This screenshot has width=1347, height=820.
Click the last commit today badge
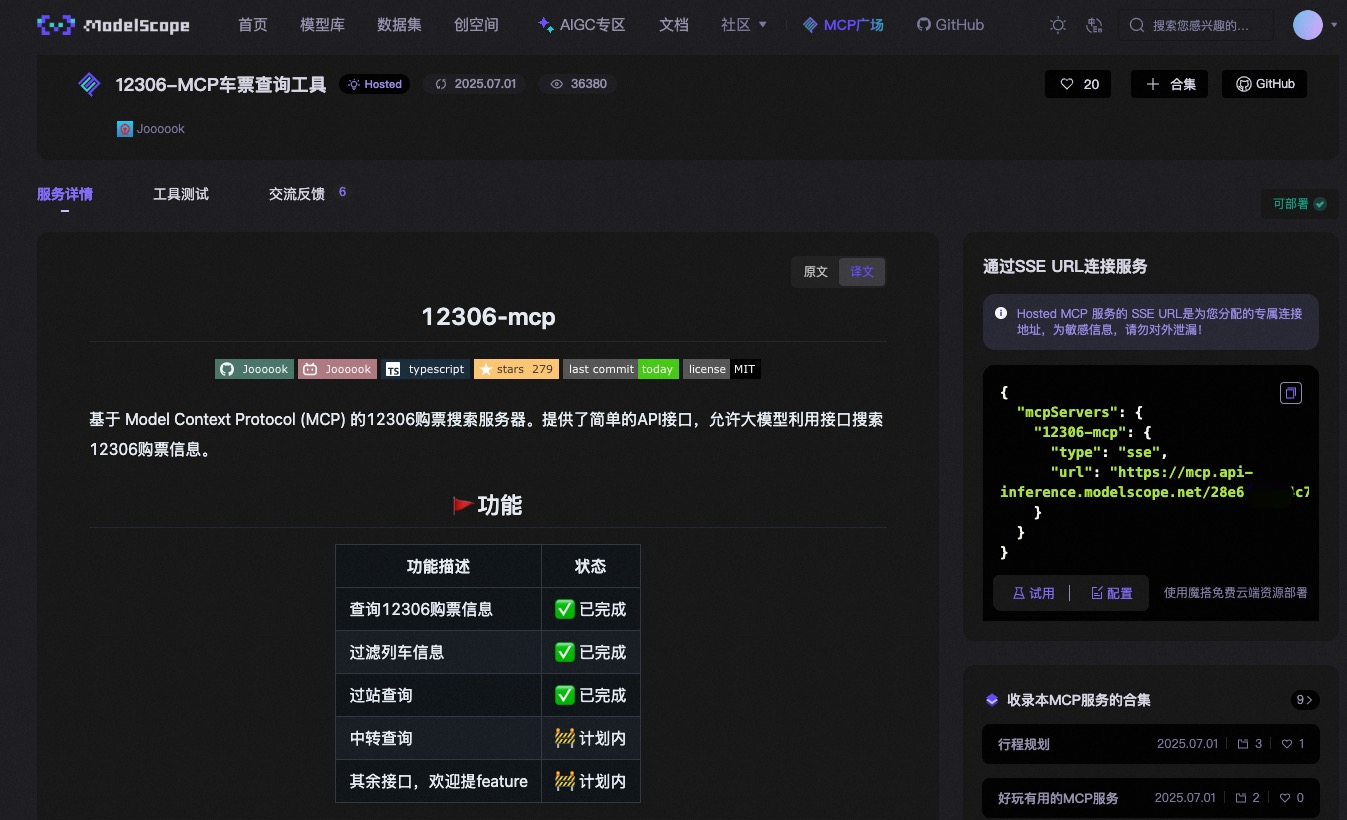621,369
